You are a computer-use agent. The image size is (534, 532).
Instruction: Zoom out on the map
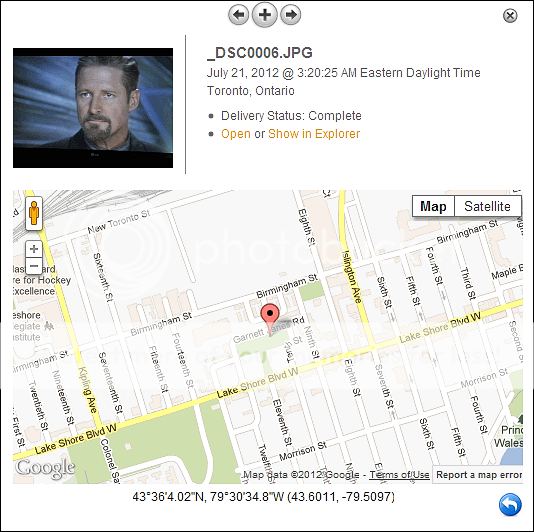[x=34, y=266]
